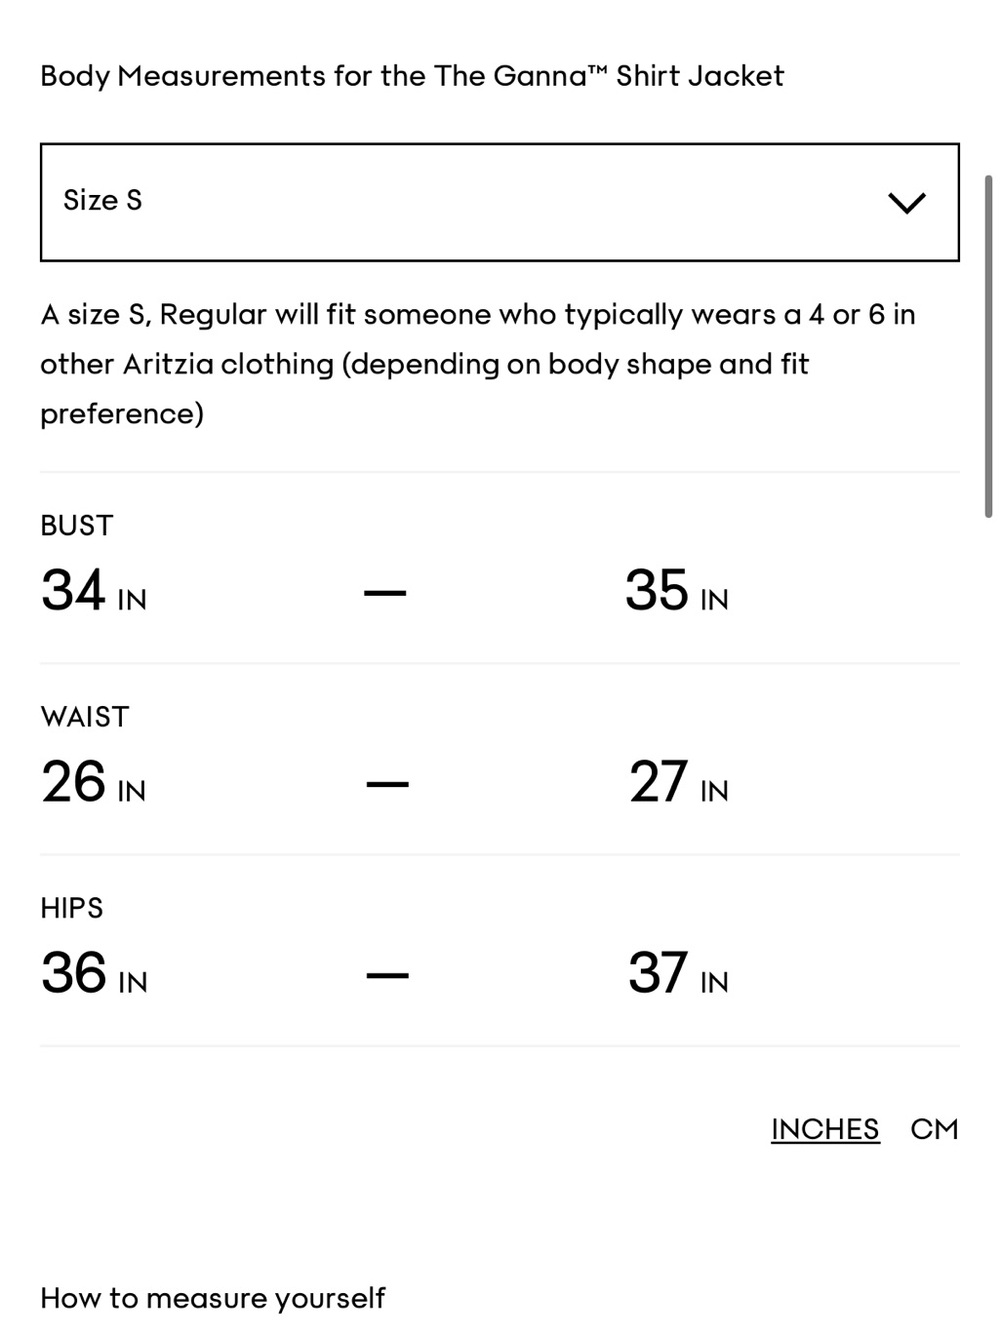1000x1333 pixels.
Task: Click the BUST label
Action: pos(77,525)
